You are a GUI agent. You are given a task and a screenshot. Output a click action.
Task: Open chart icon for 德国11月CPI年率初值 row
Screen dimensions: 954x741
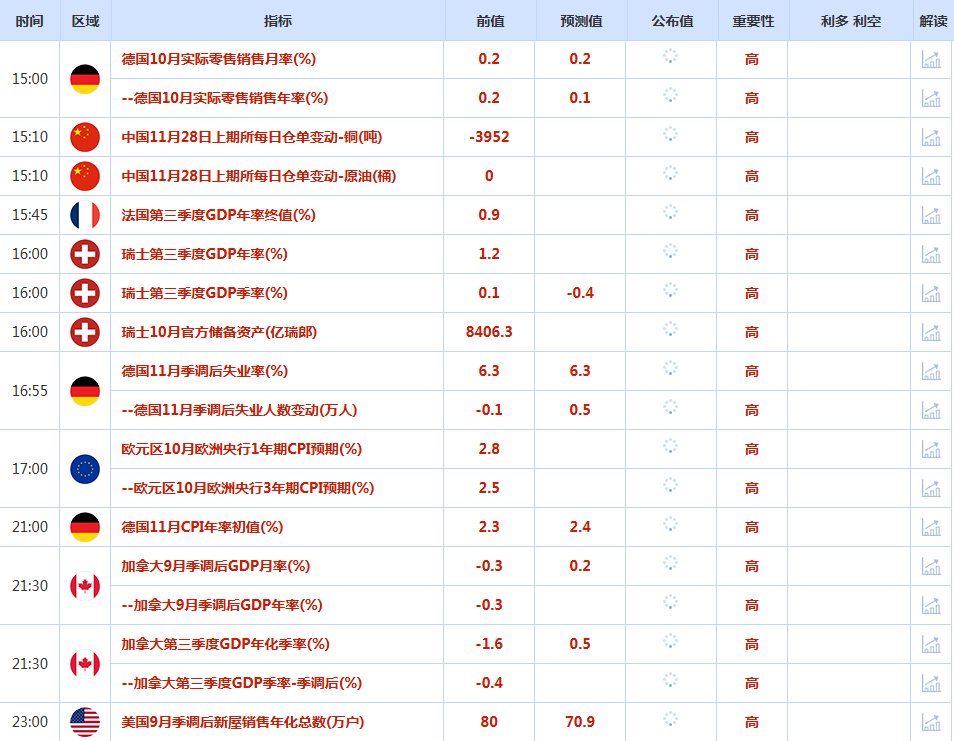tap(931, 527)
